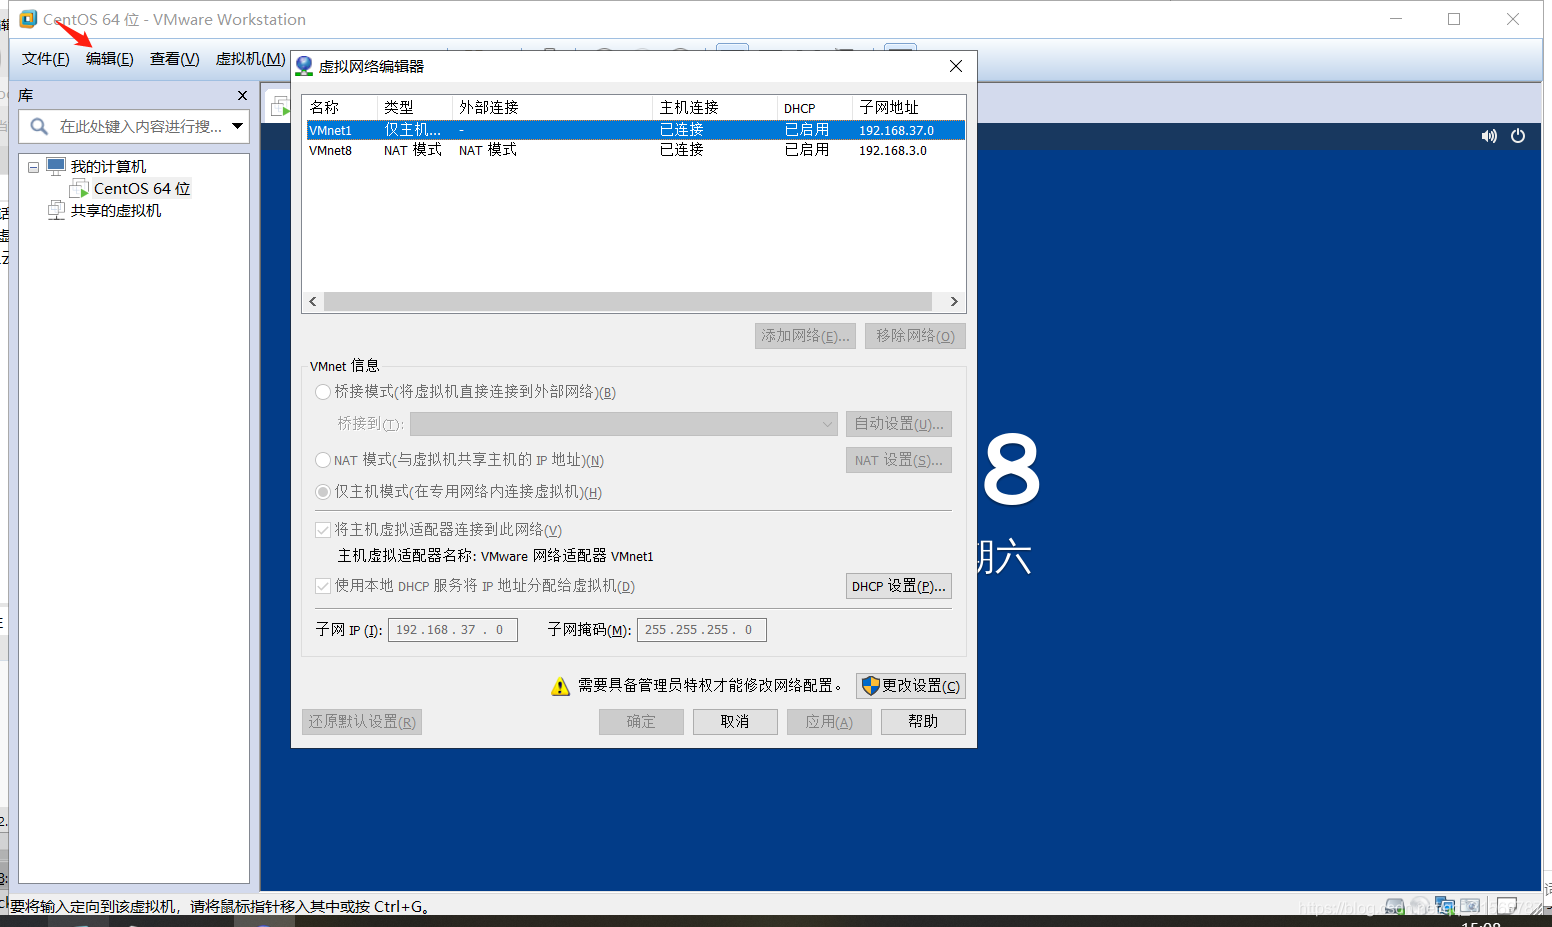
Task: Select CentOS 64 位 in library tree
Action: click(x=142, y=188)
